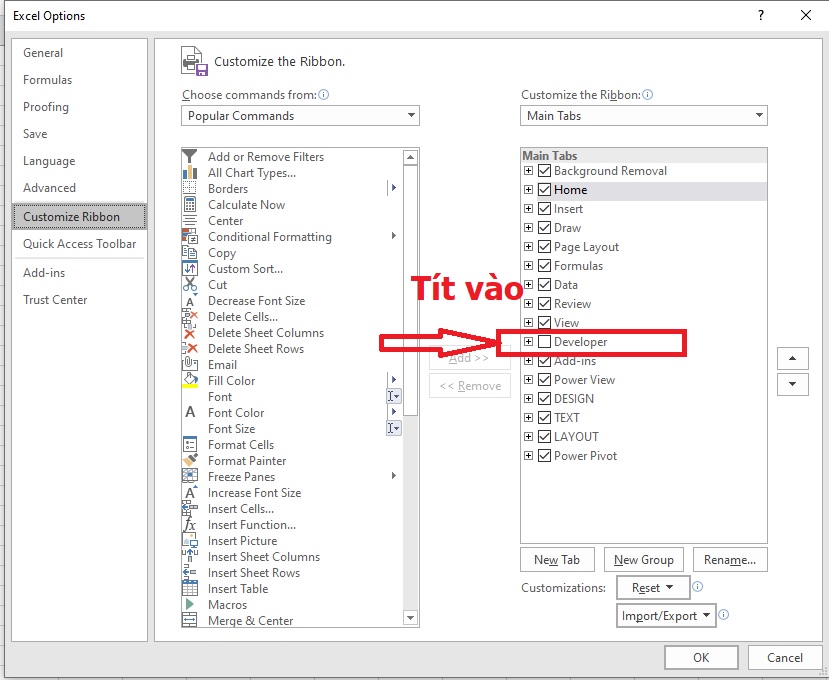Click the calculator icon for Calculate Now
This screenshot has height=680, width=829.
190,205
